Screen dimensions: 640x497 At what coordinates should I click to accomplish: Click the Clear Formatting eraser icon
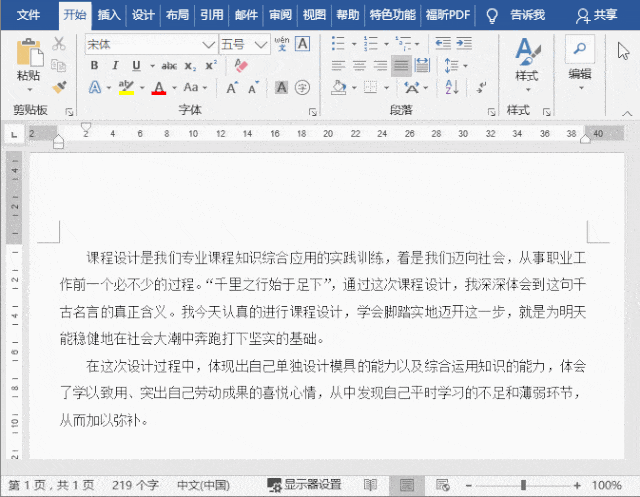point(240,65)
